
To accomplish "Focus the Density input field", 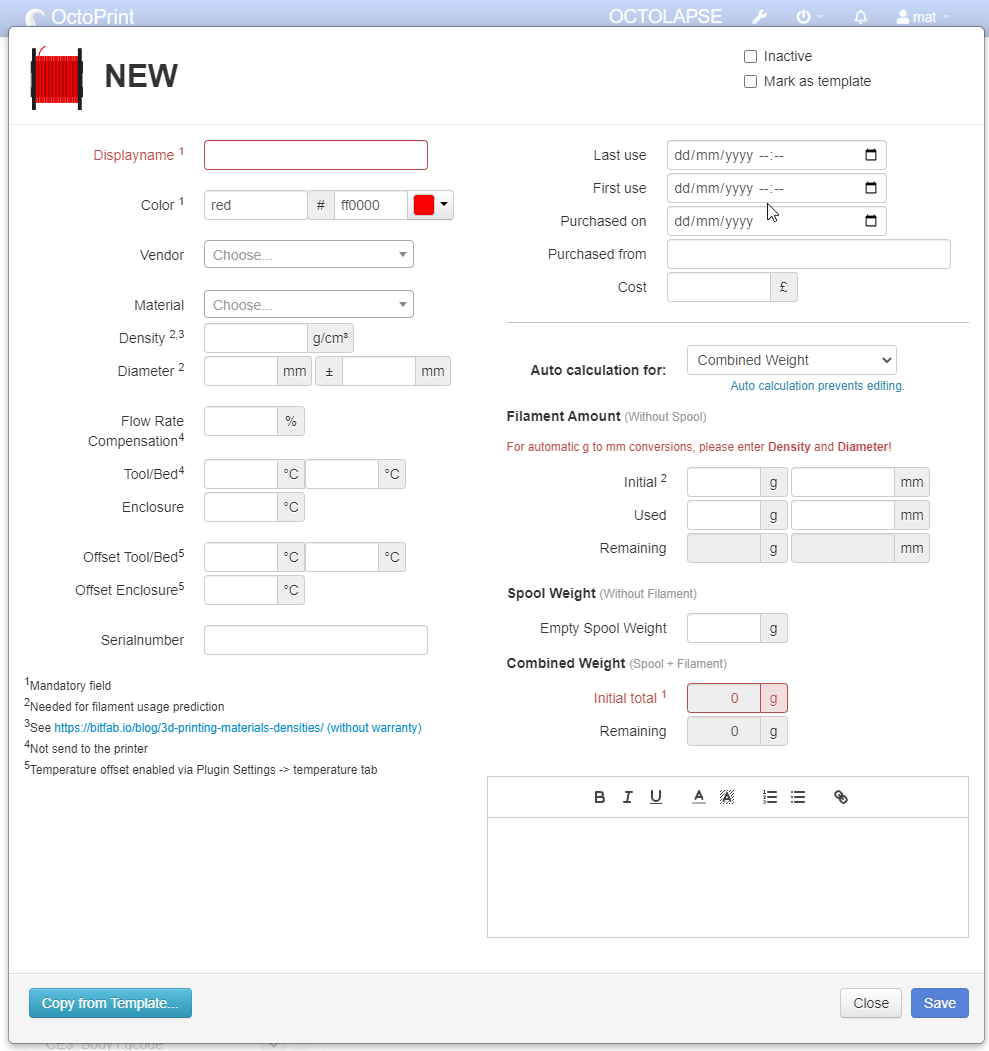I will [256, 338].
